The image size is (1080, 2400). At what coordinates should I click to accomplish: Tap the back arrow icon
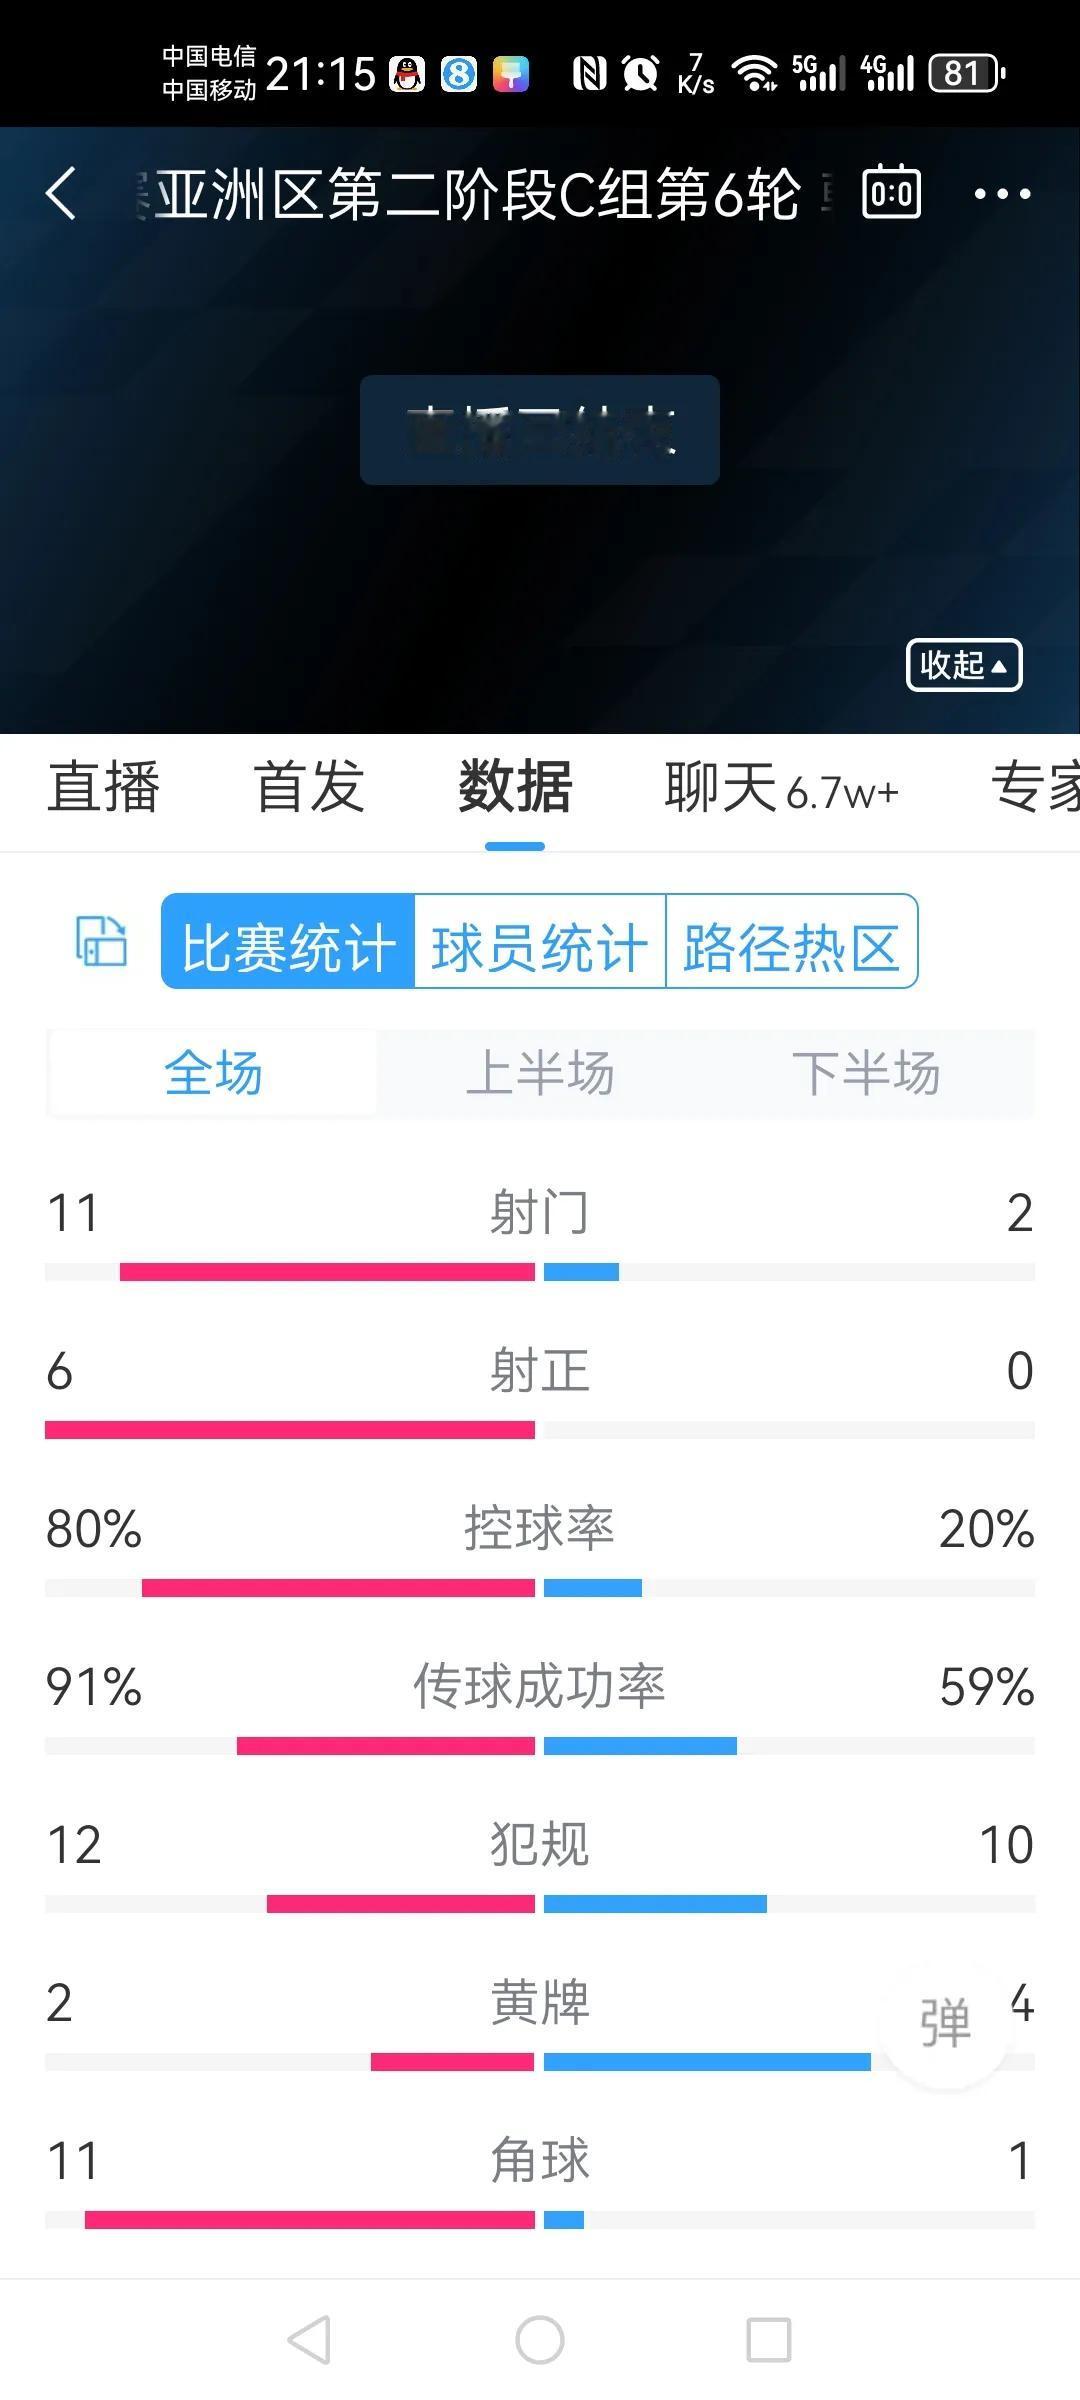[61, 193]
